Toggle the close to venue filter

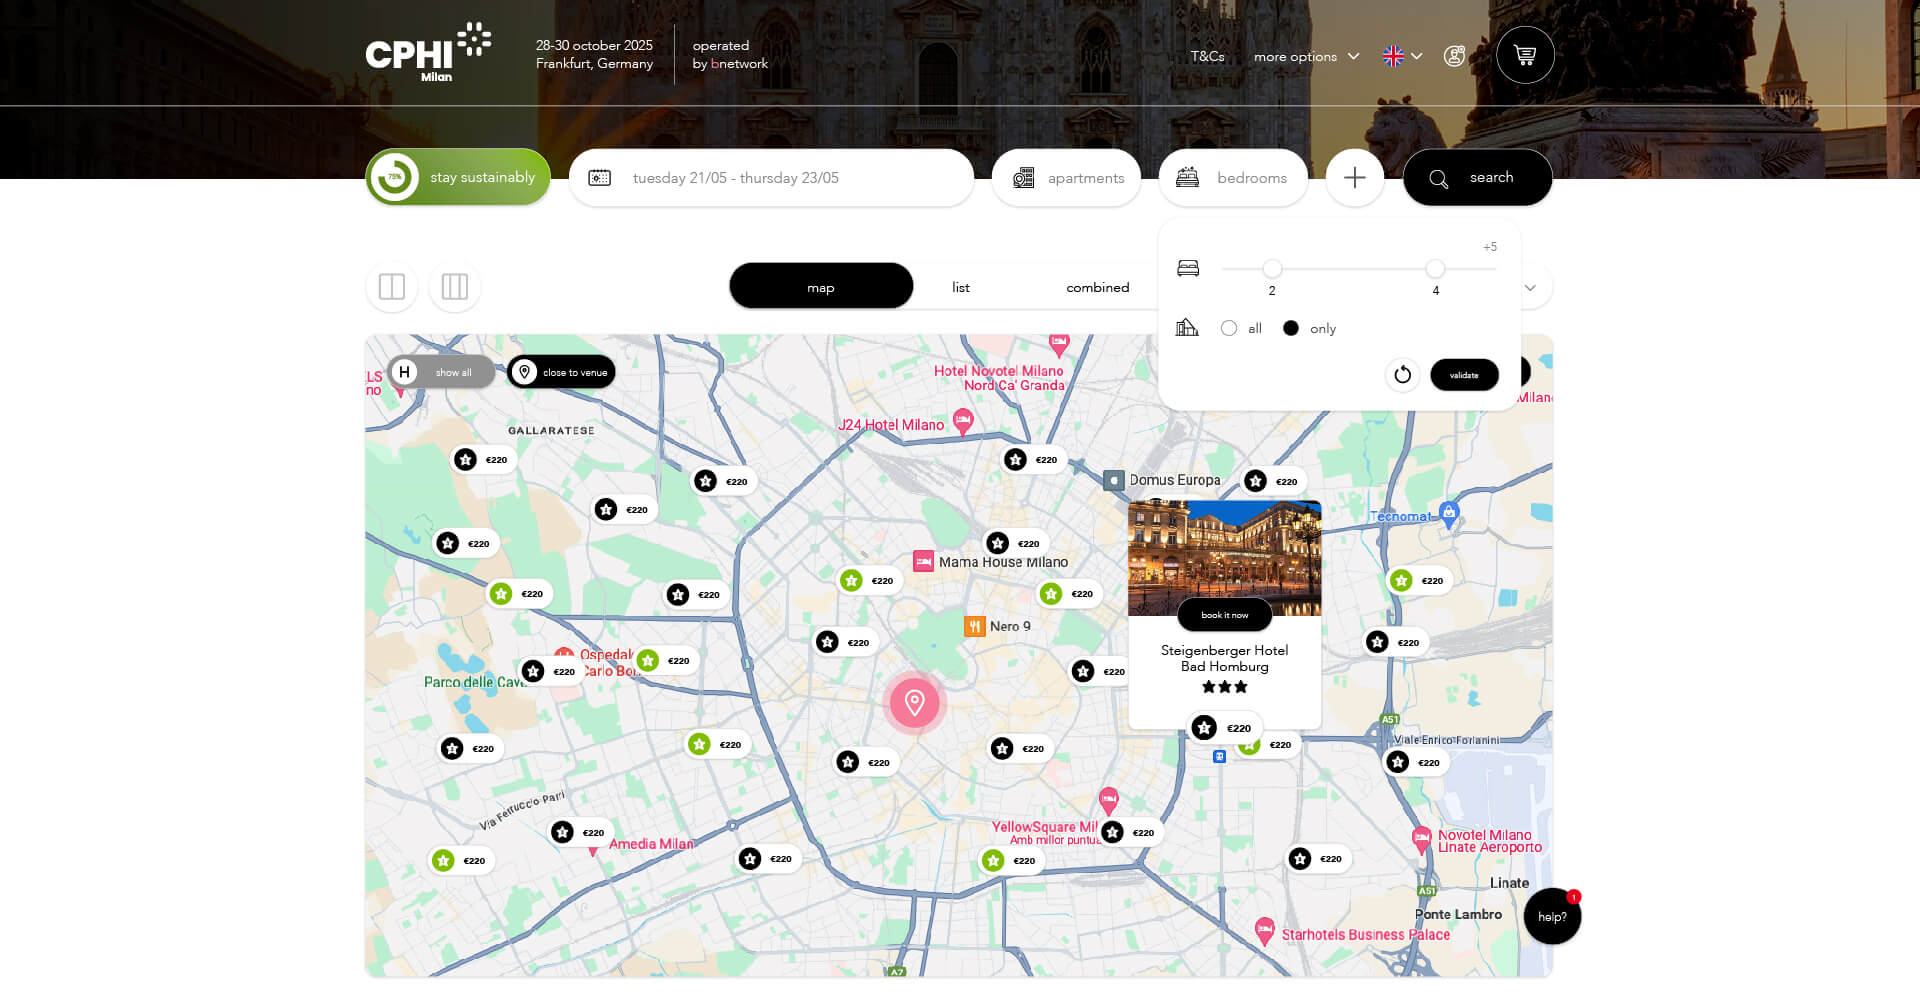(x=561, y=372)
